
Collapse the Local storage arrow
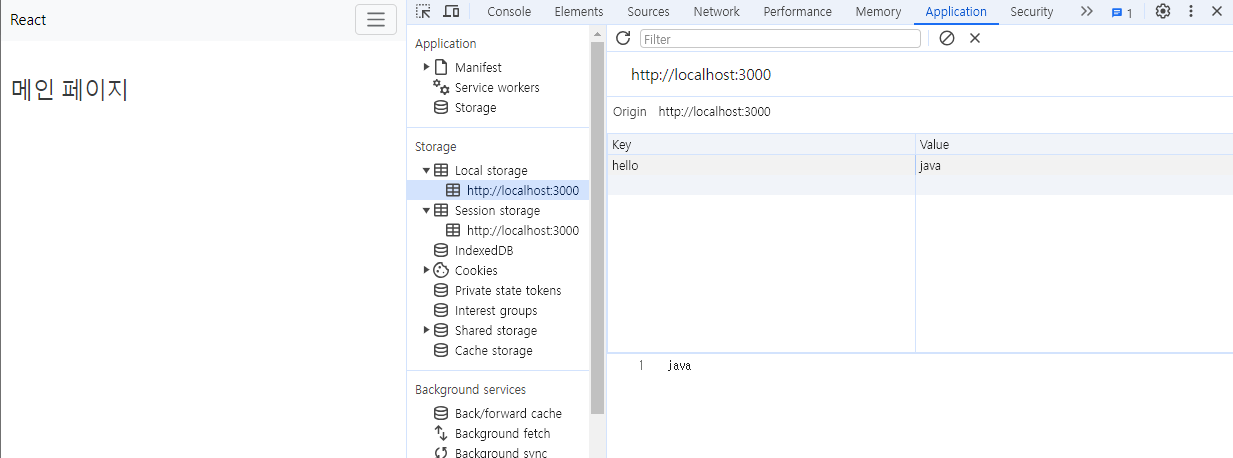point(427,171)
